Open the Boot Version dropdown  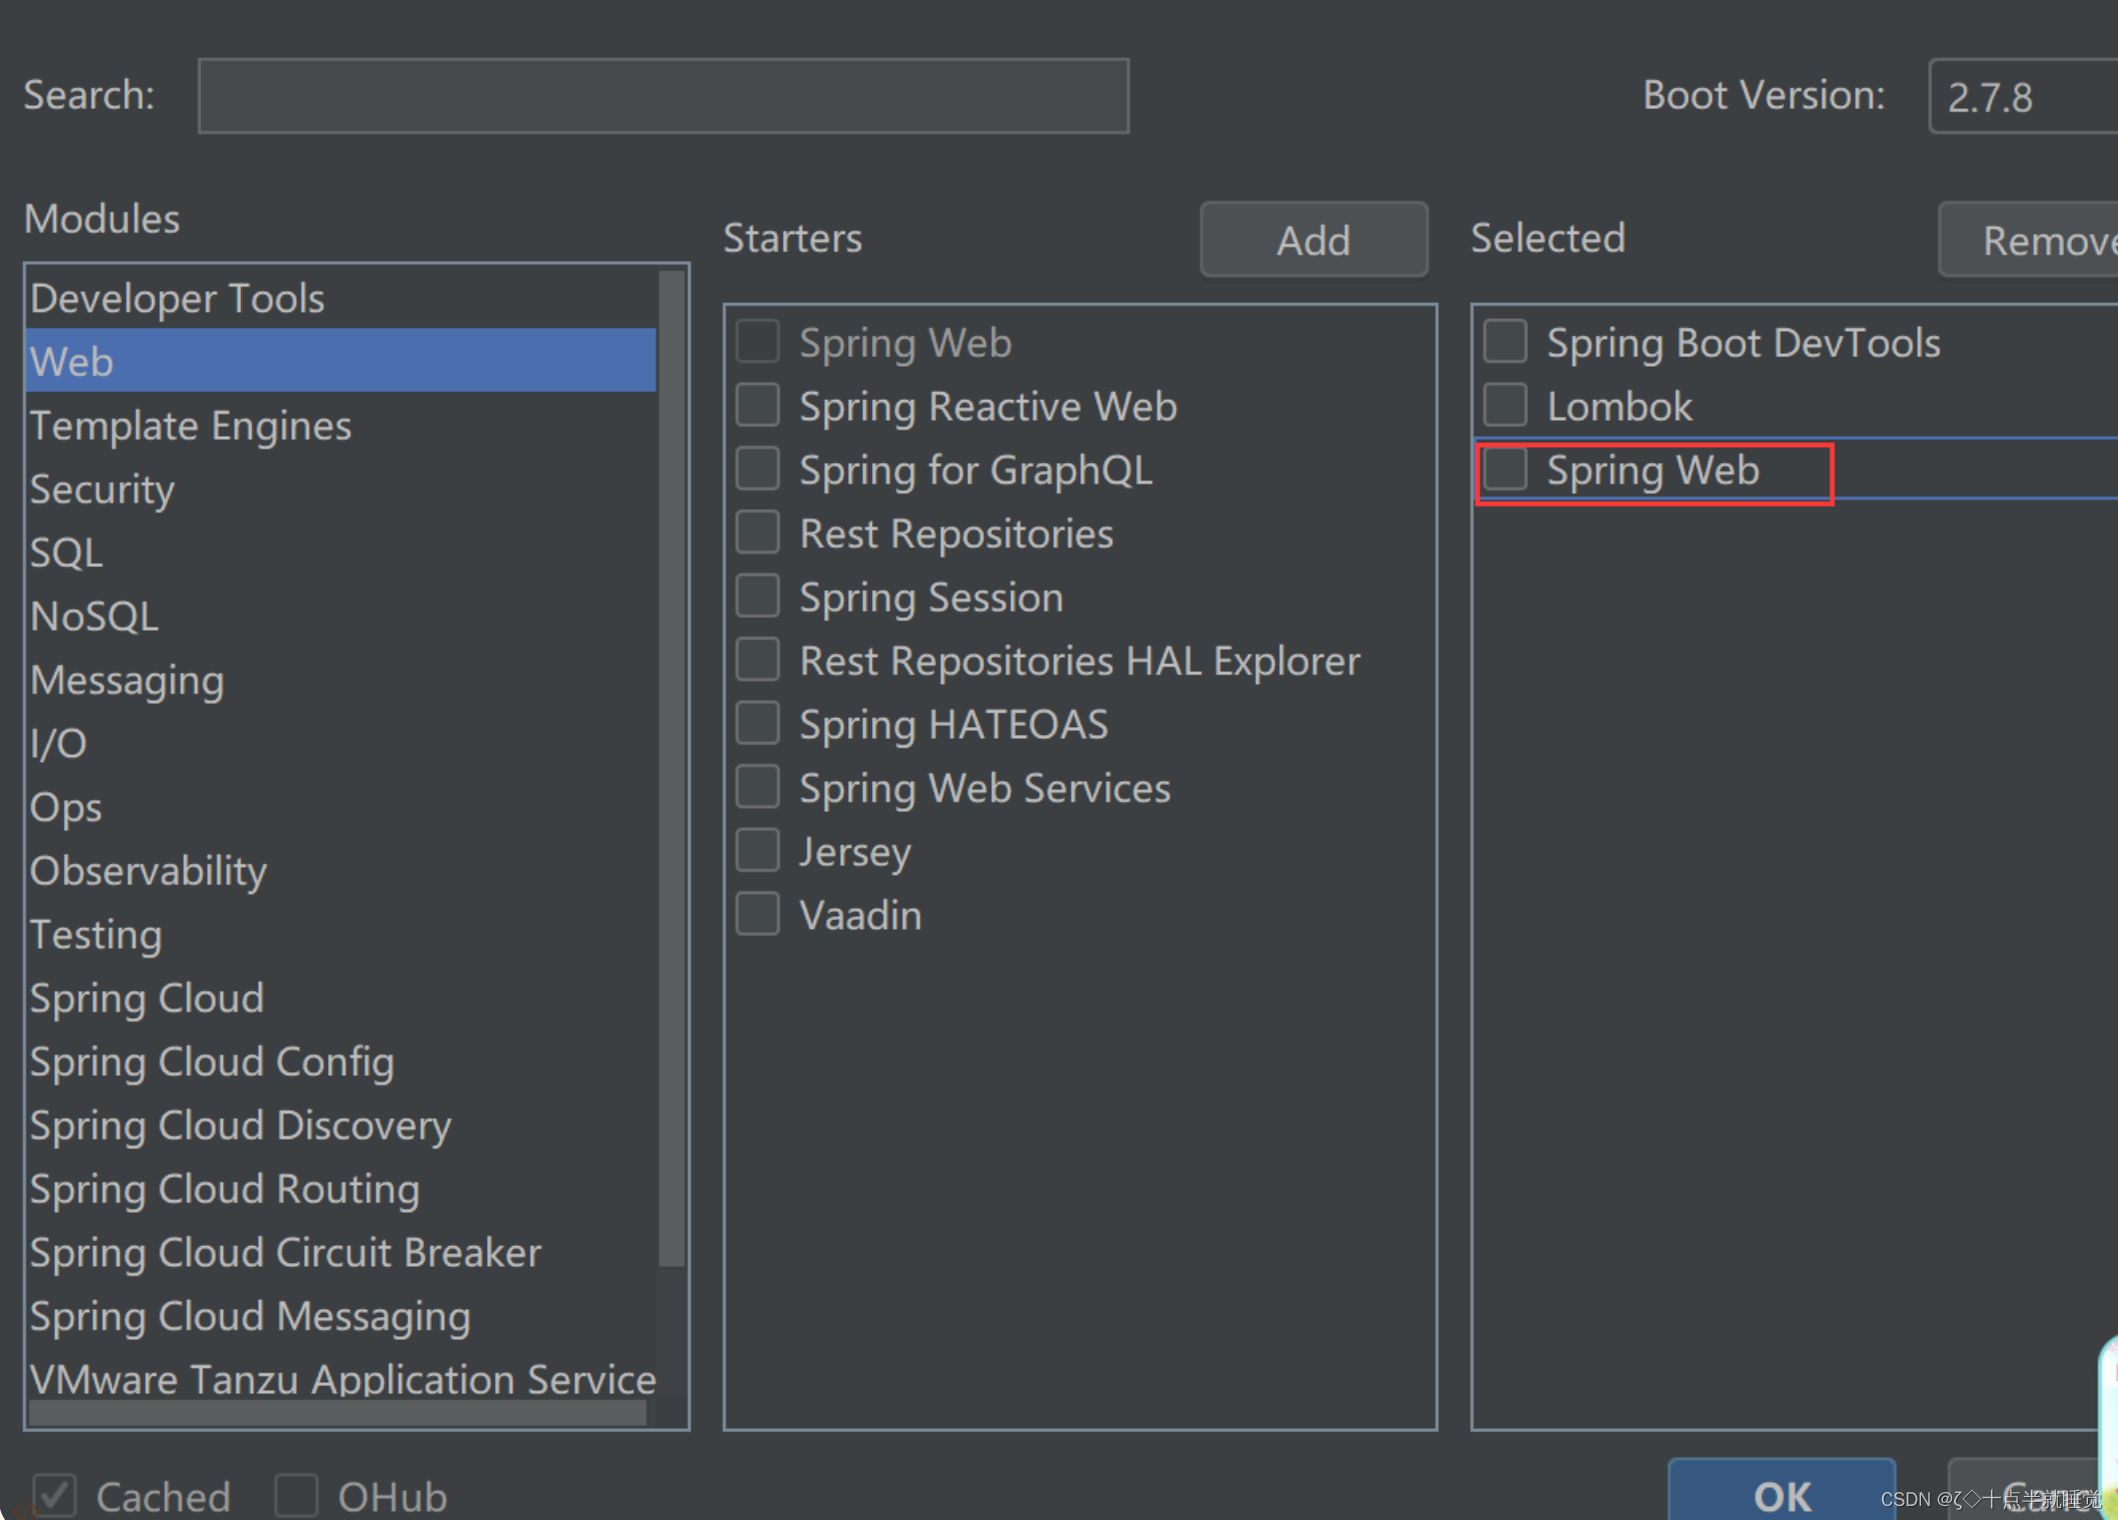2020,96
